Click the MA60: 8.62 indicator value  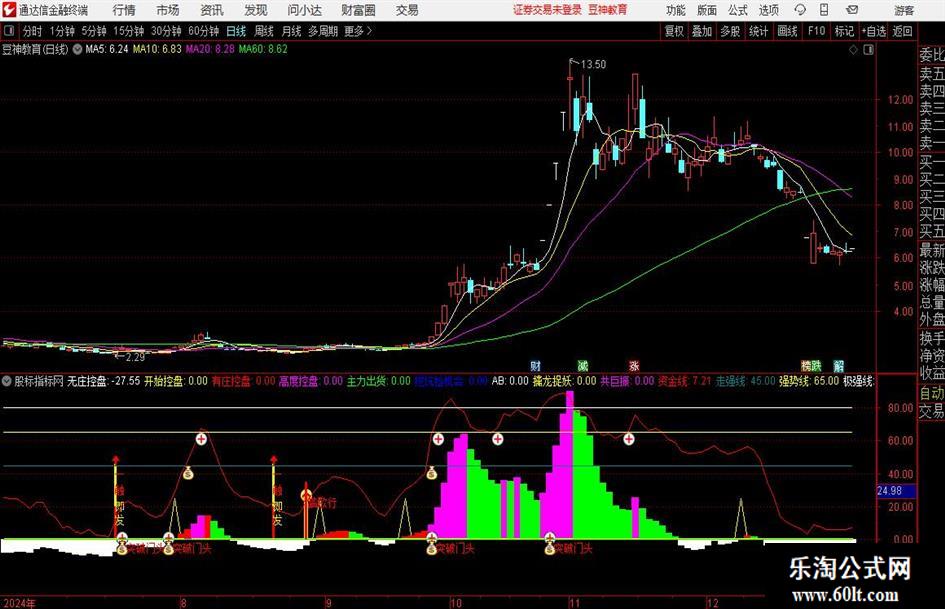[263, 49]
